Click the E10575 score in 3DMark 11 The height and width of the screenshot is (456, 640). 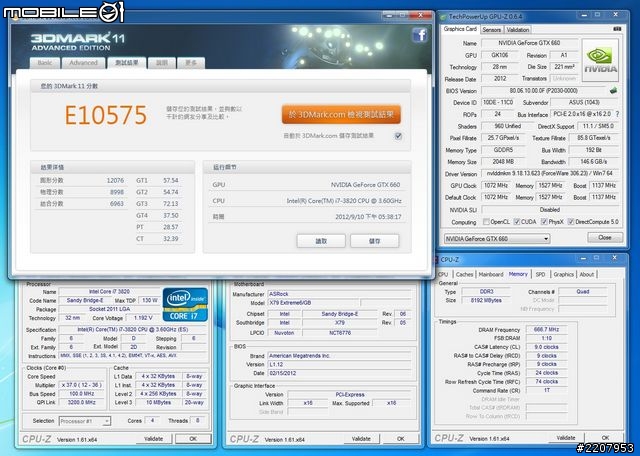click(x=106, y=115)
